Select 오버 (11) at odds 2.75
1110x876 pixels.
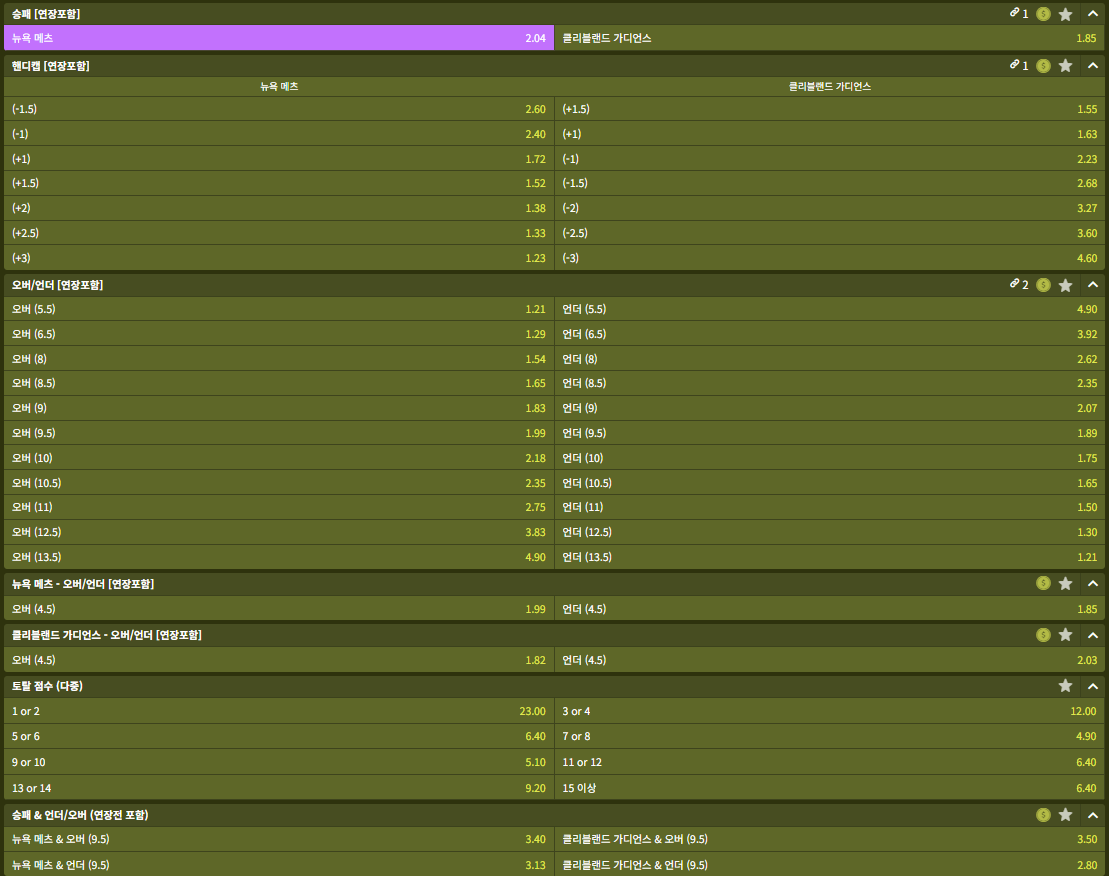click(279, 507)
